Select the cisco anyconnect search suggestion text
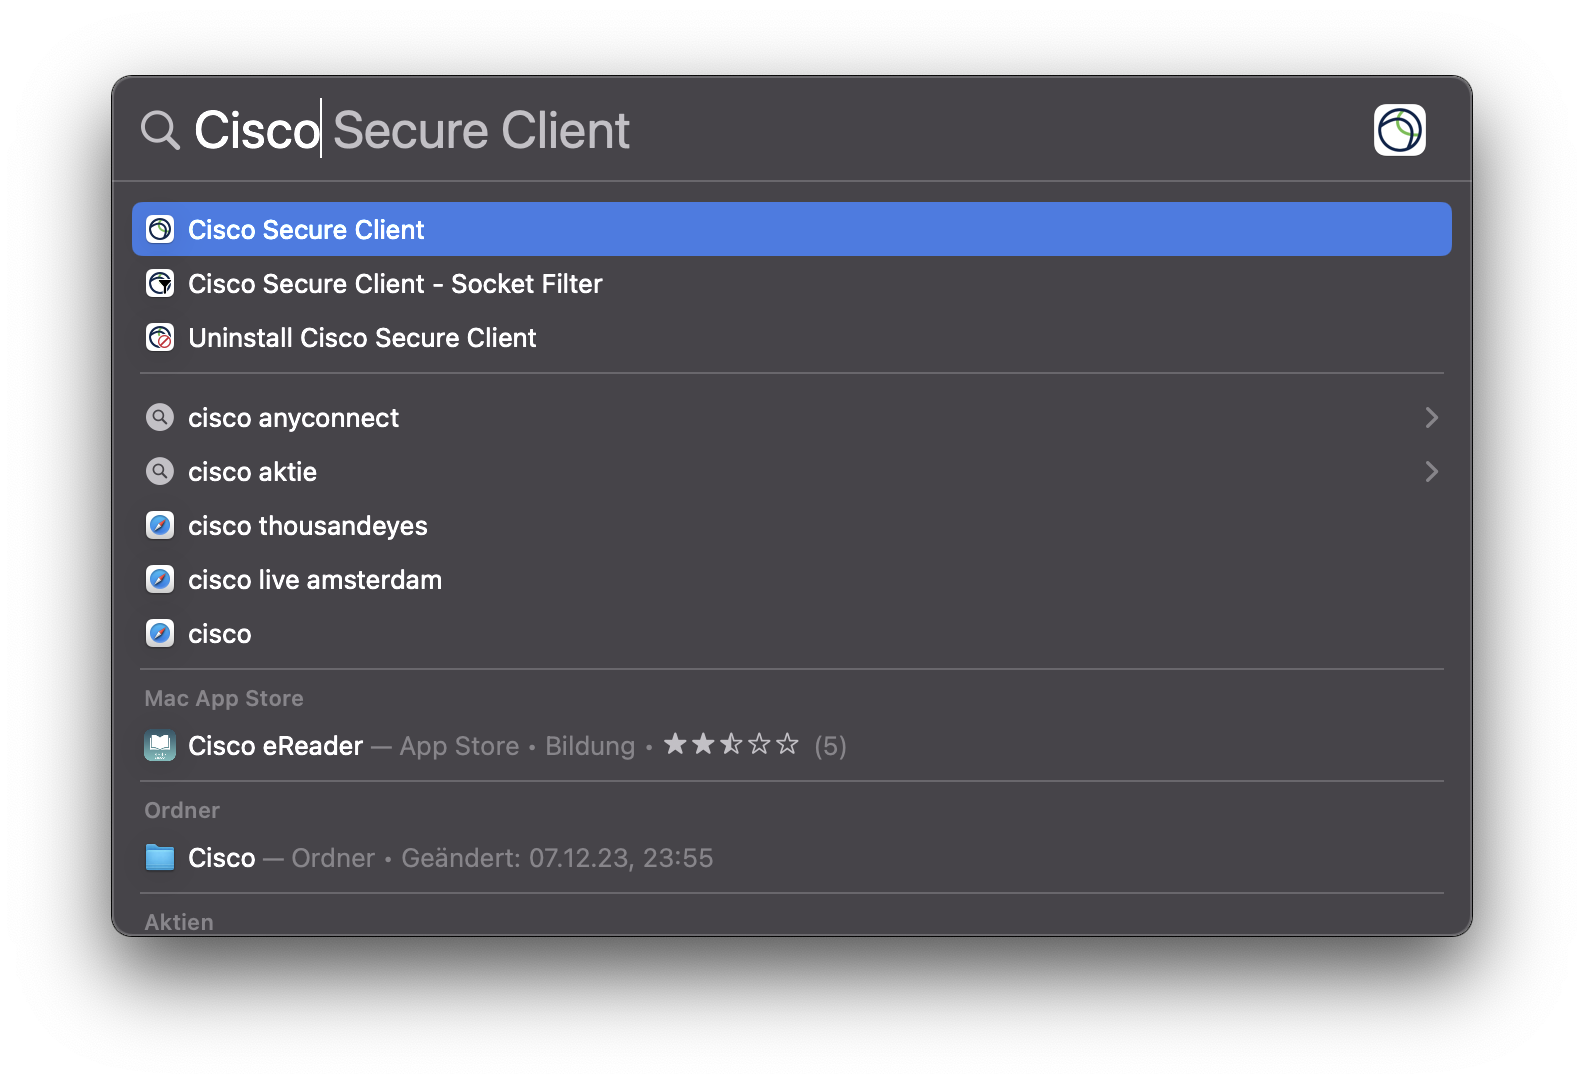Screen dimensions: 1584x1084 [293, 418]
